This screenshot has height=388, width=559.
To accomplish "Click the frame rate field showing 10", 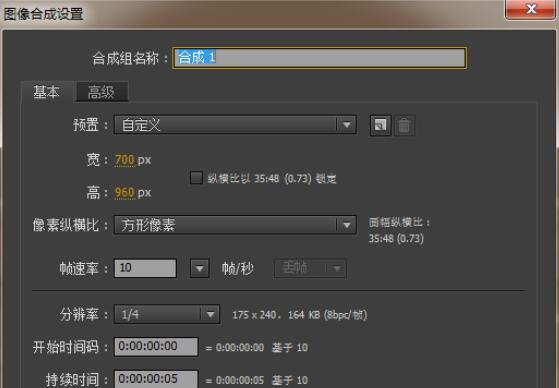I will pos(145,268).
